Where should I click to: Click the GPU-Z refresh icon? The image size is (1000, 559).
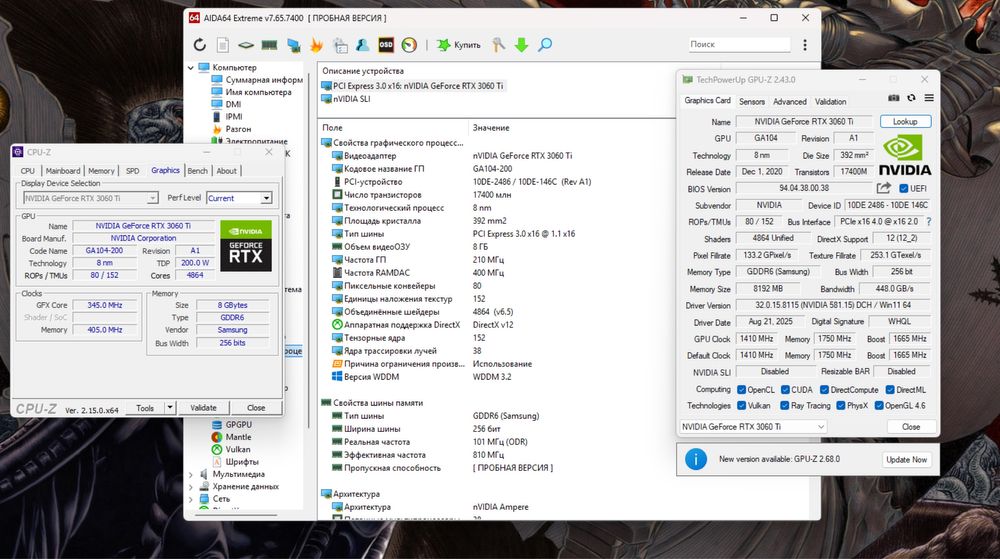[x=911, y=98]
